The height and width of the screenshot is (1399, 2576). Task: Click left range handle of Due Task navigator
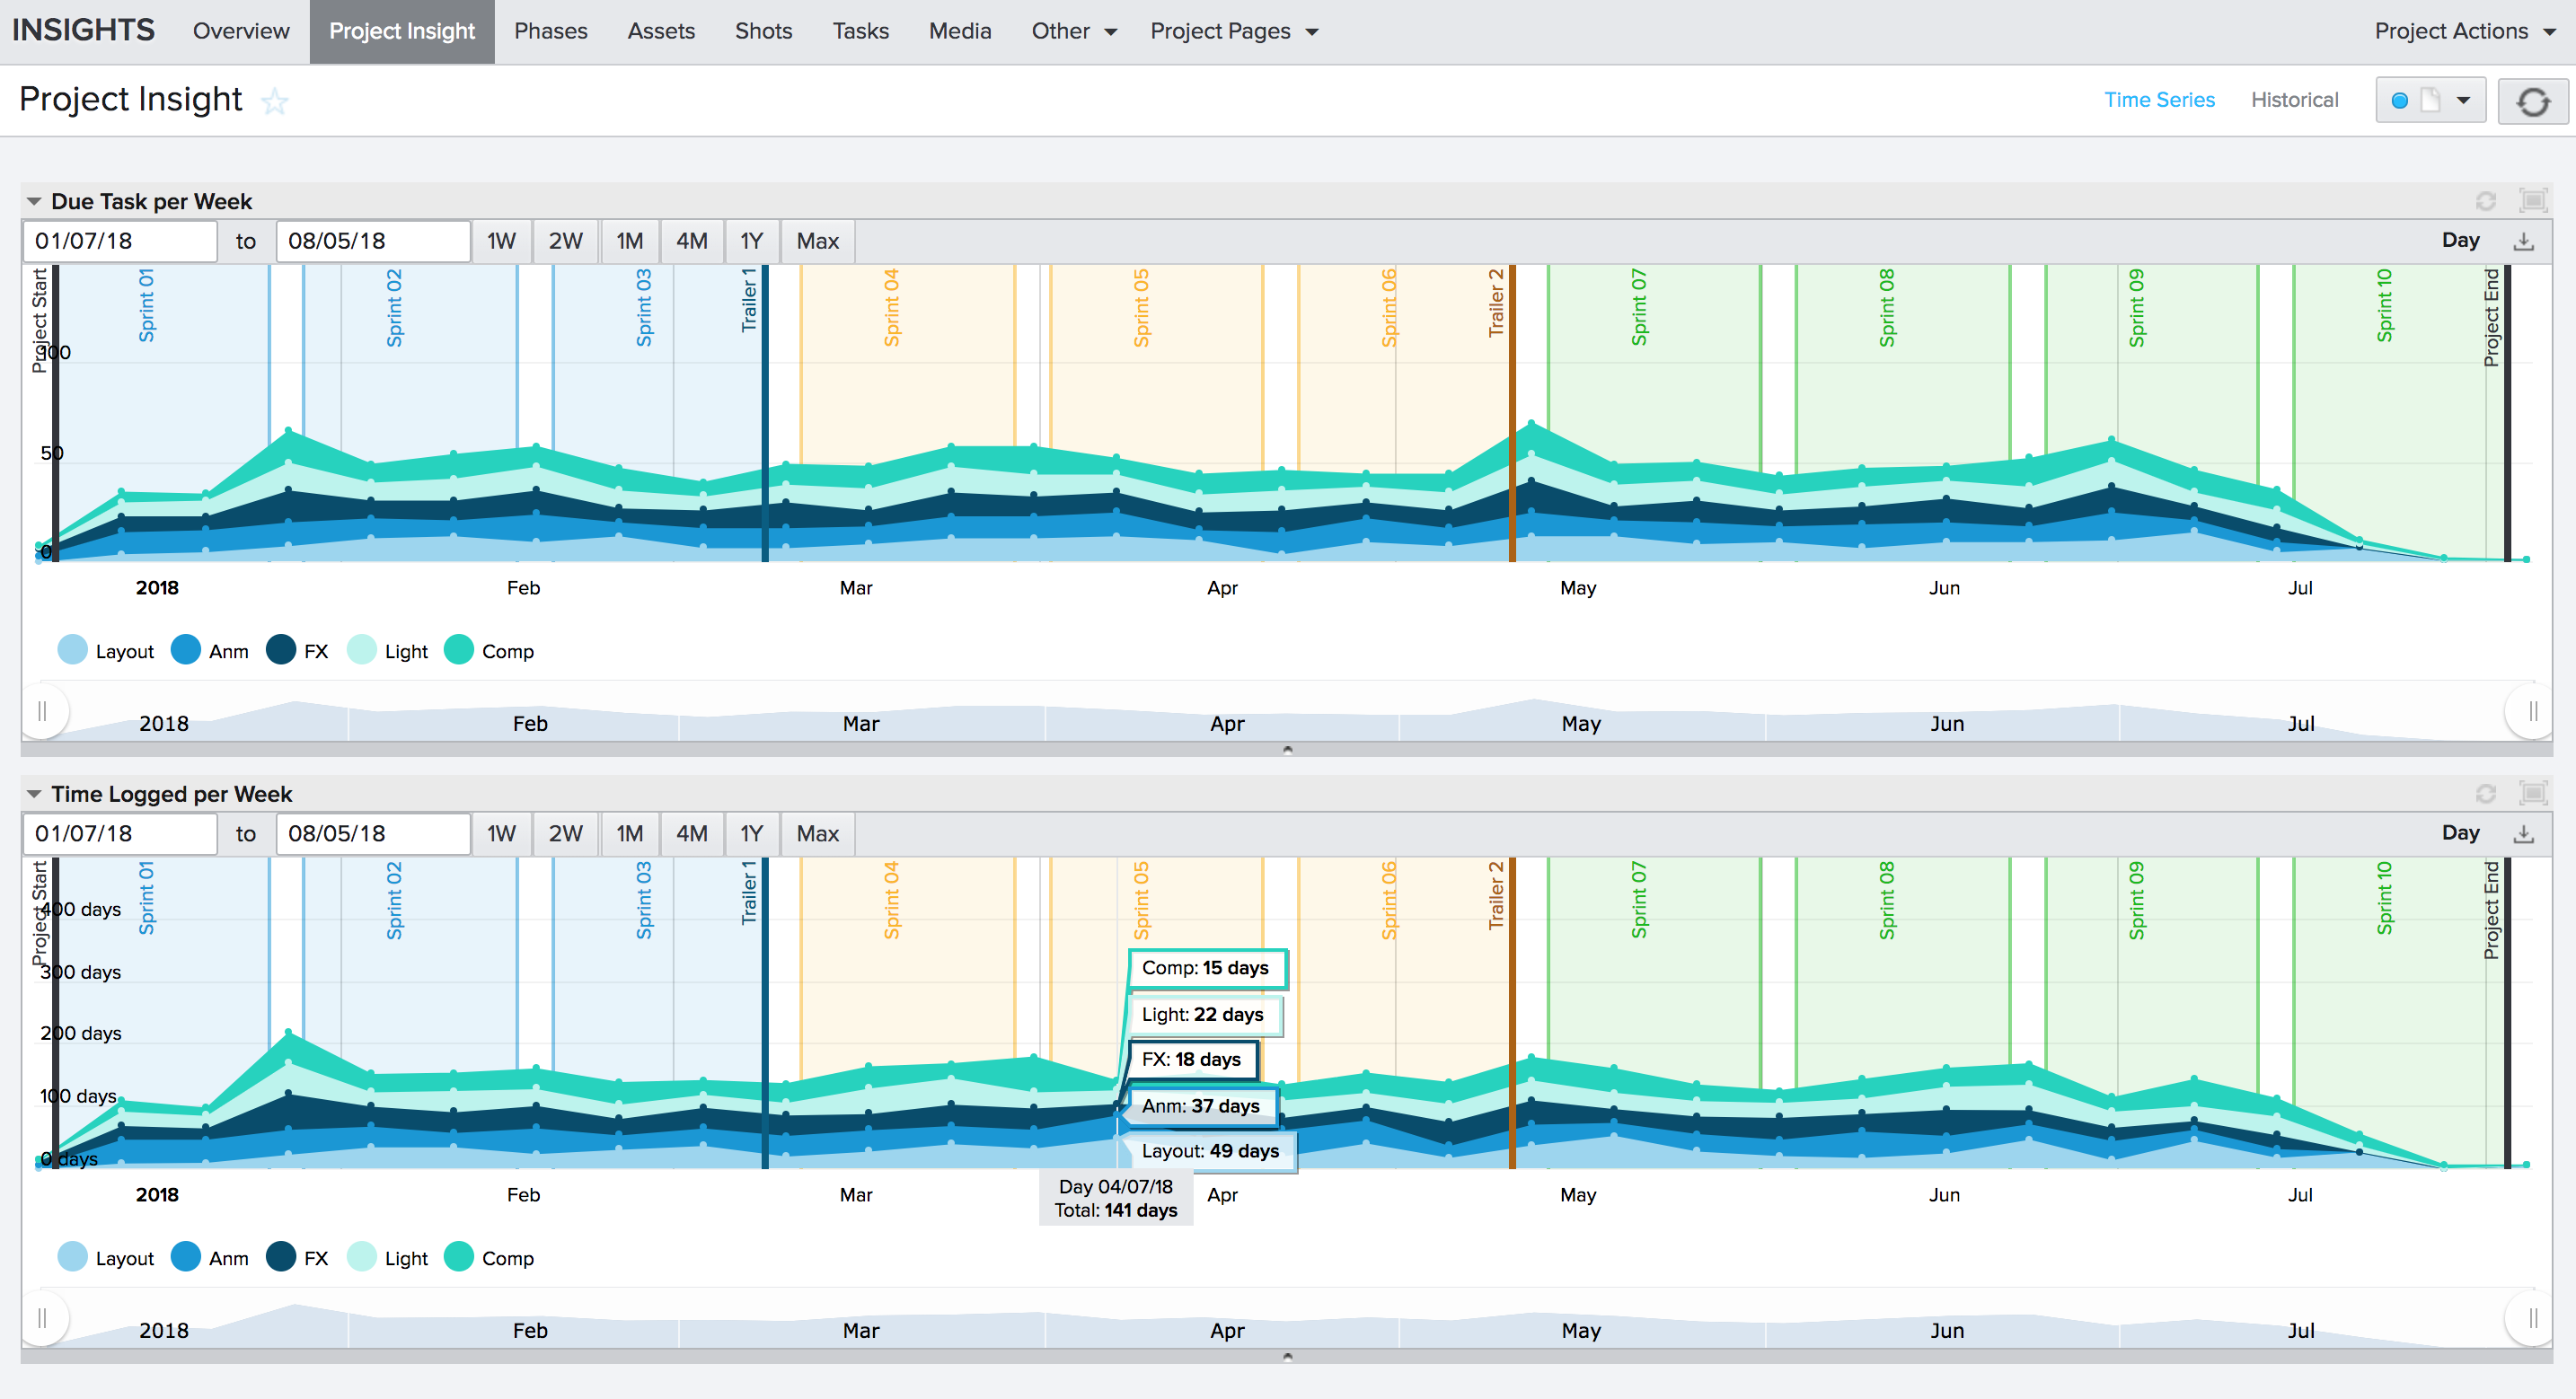click(x=42, y=711)
